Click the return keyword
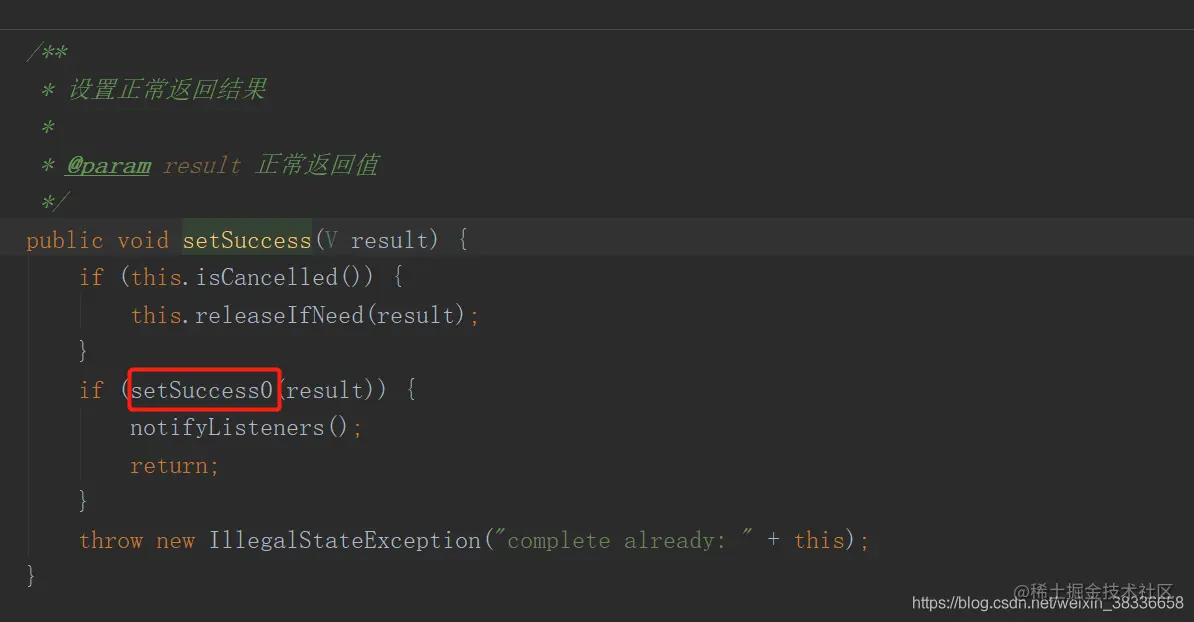The height and width of the screenshot is (622, 1194). tap(169, 466)
